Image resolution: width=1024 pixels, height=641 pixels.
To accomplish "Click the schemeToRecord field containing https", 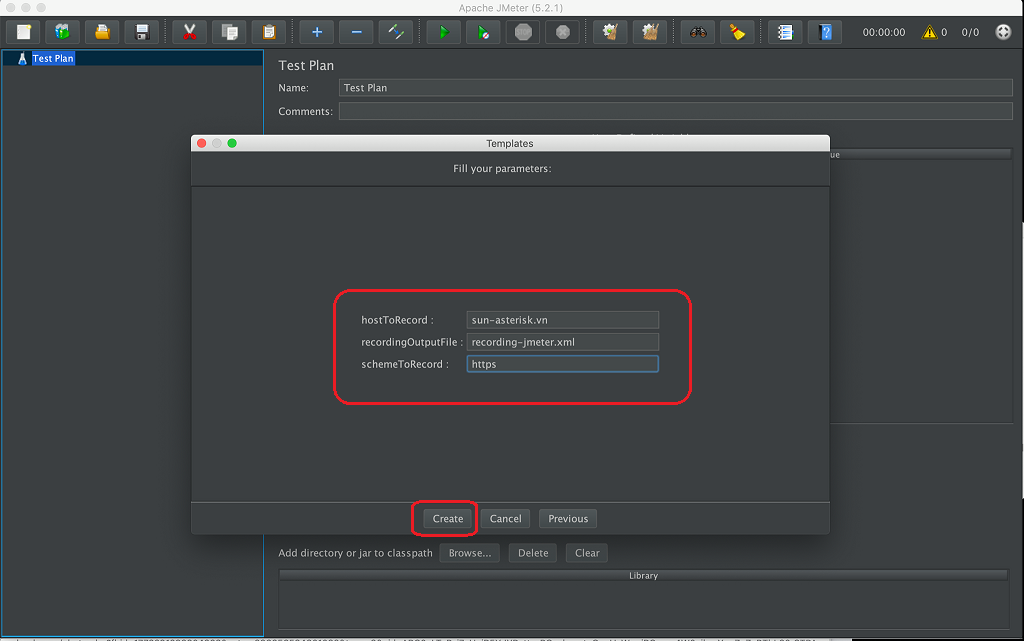I will pos(562,364).
